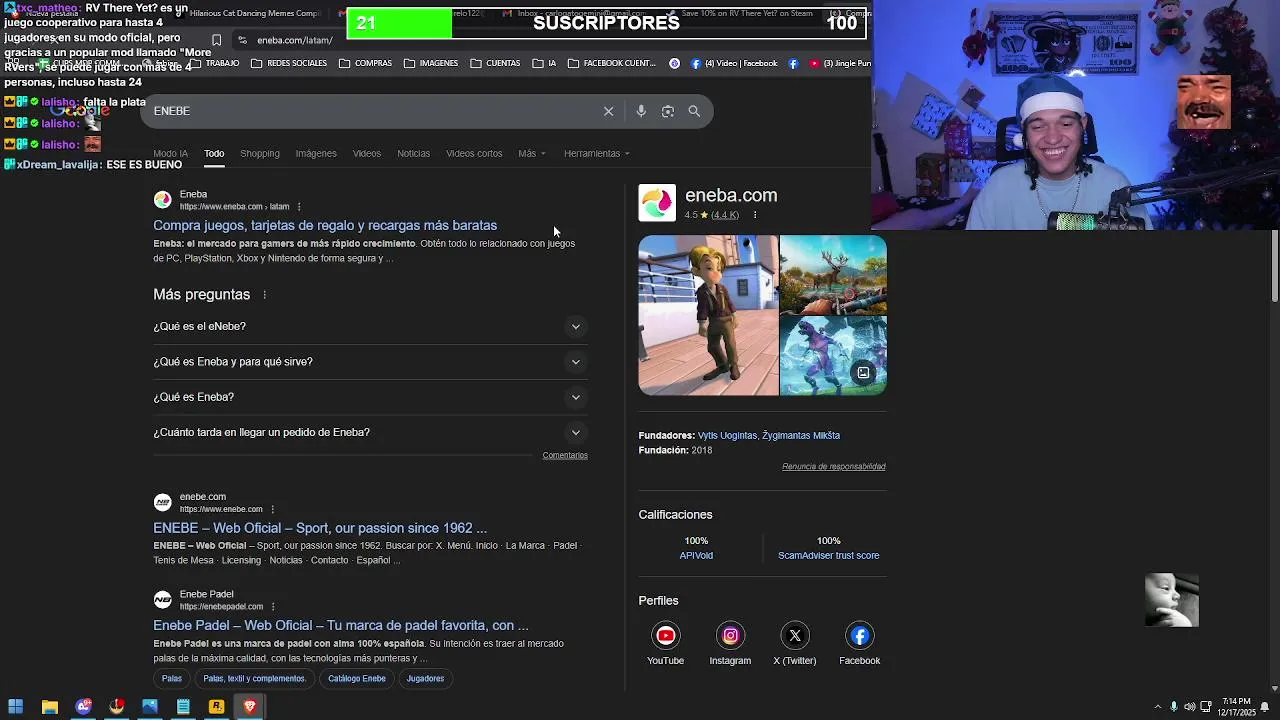Click the Comentarios feedback link
This screenshot has width=1280, height=720.
(x=565, y=455)
